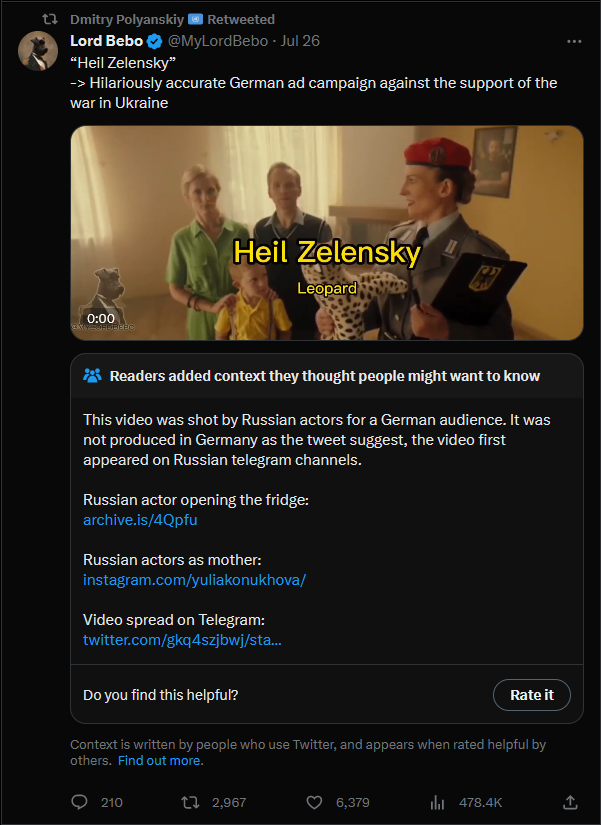Open the three-dot more options menu

tap(574, 41)
